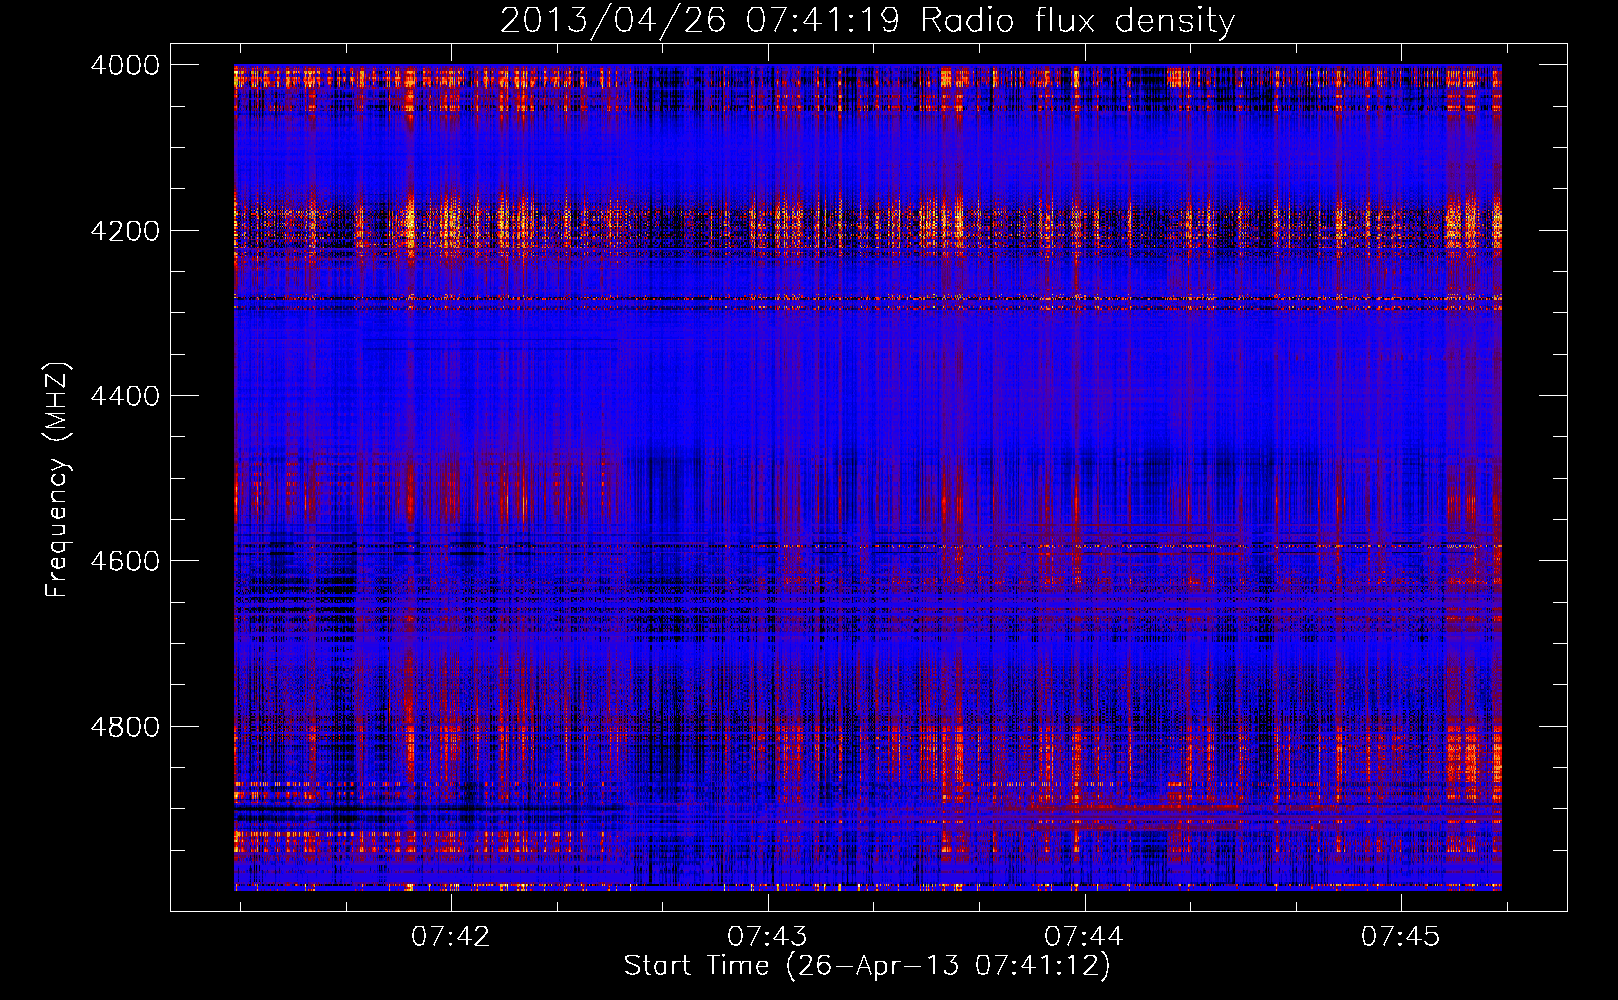Click the 07:43 time tick label
The image size is (1618, 1000).
768,936
